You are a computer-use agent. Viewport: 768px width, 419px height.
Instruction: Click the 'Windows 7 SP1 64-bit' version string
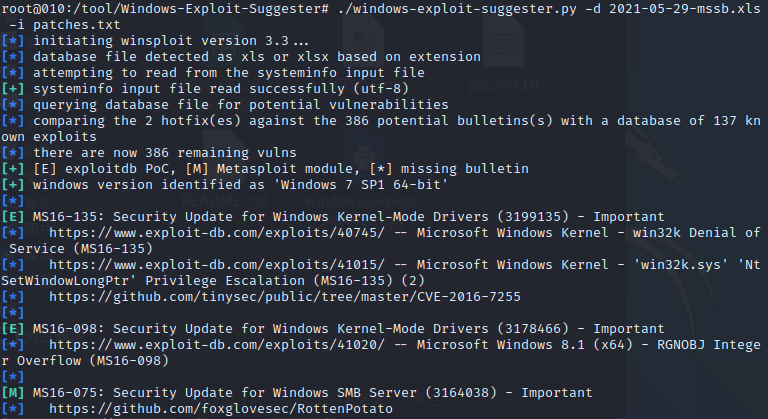(x=364, y=185)
